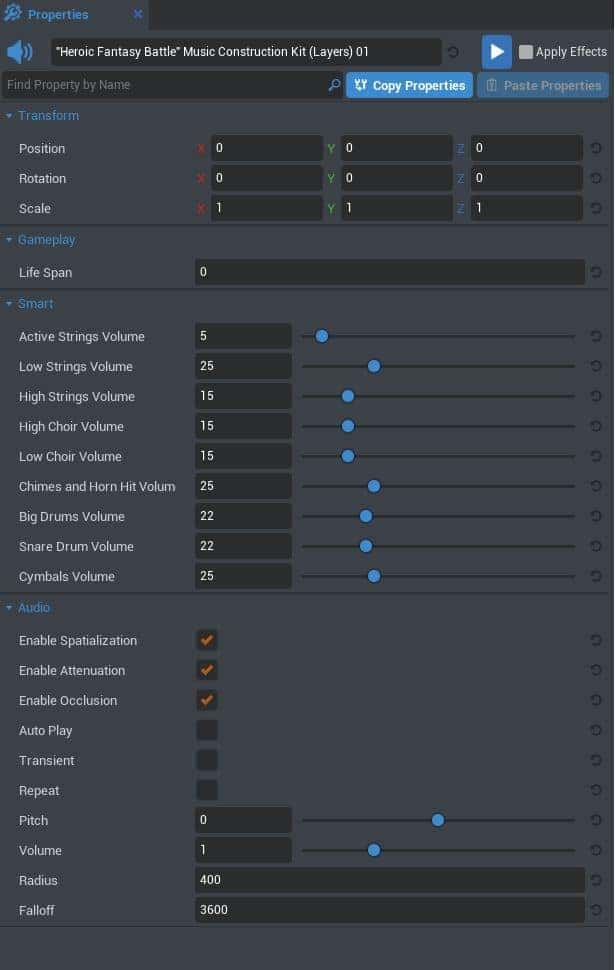The height and width of the screenshot is (970, 615).
Task: Click the reset arrow next to Cymbals Volume
Action: tap(596, 576)
